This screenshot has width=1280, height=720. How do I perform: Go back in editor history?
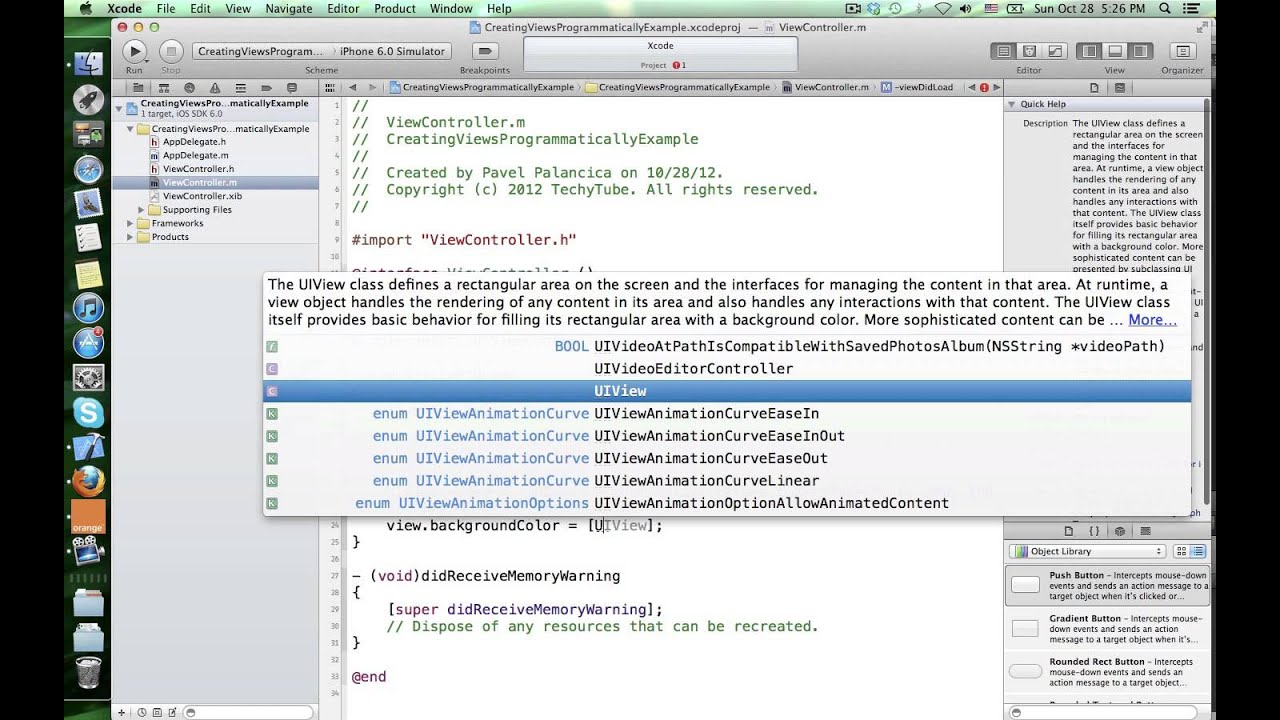(351, 88)
